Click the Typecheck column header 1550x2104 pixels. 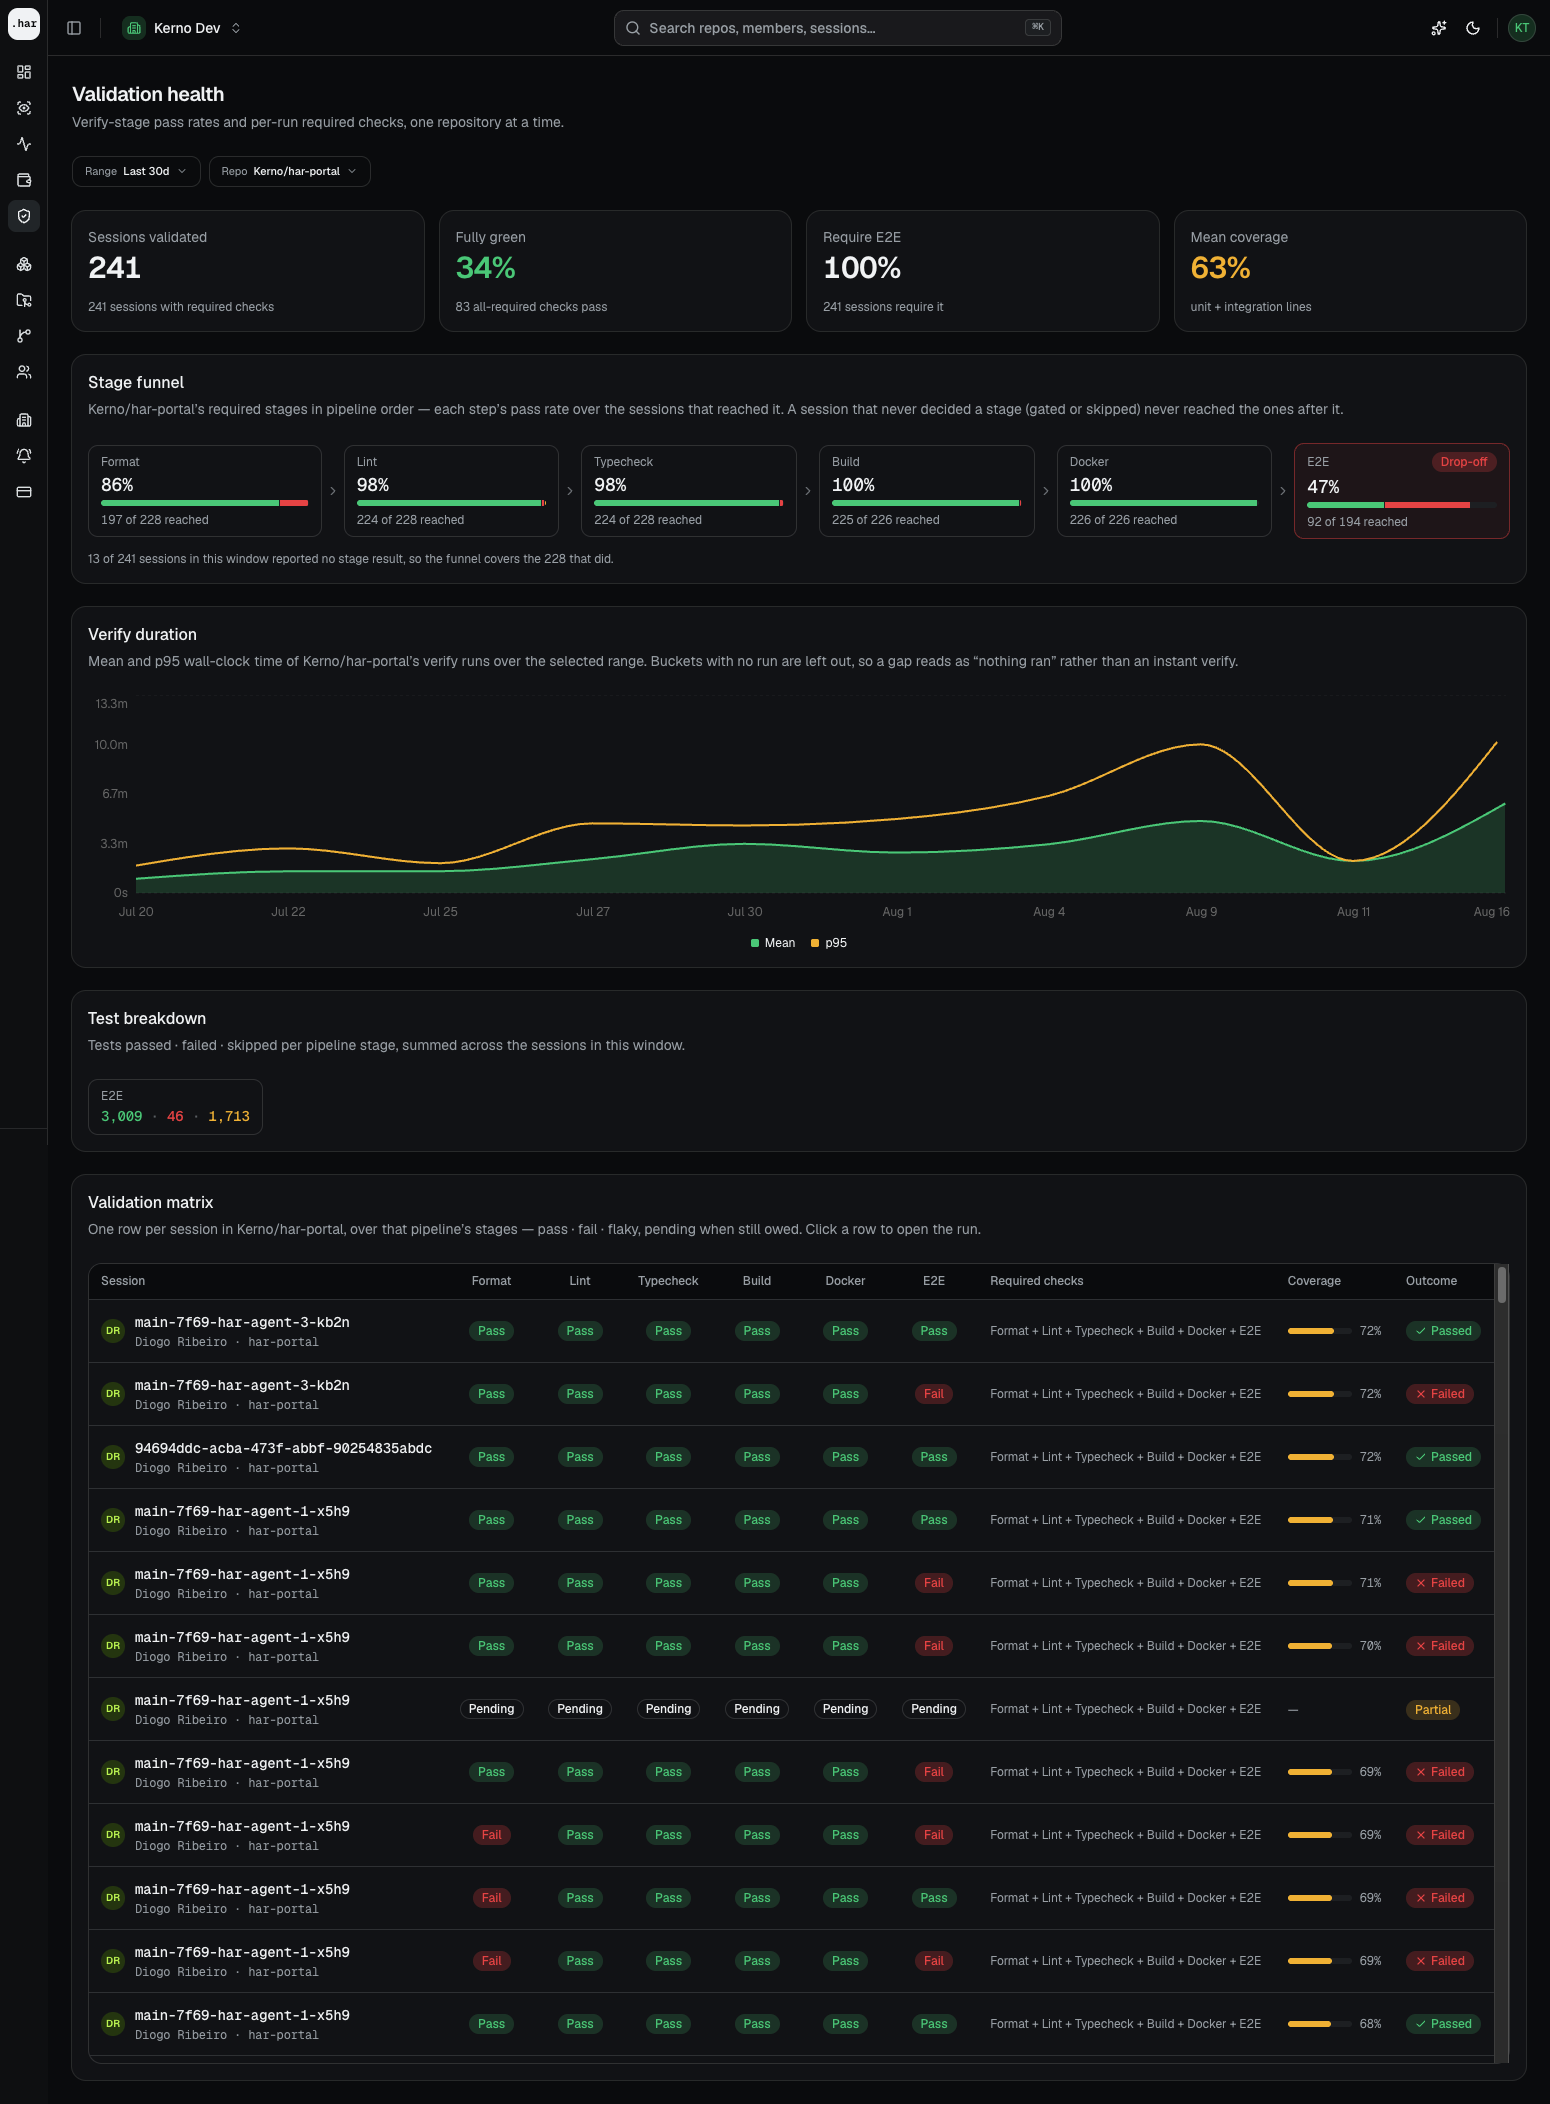click(668, 1281)
